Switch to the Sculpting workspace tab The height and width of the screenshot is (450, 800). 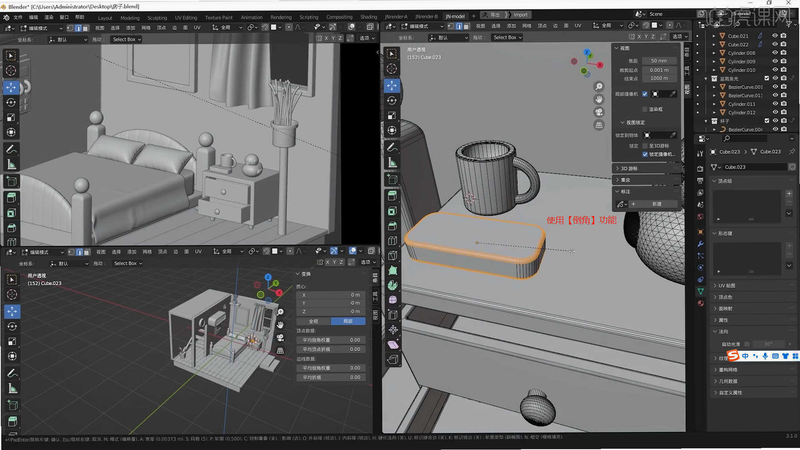tap(157, 17)
